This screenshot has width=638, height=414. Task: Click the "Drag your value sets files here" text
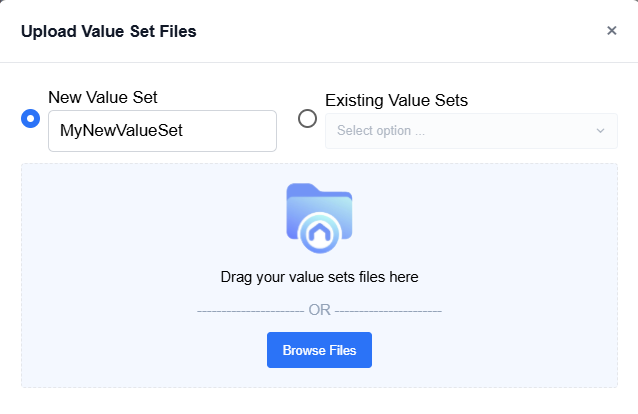pos(319,277)
